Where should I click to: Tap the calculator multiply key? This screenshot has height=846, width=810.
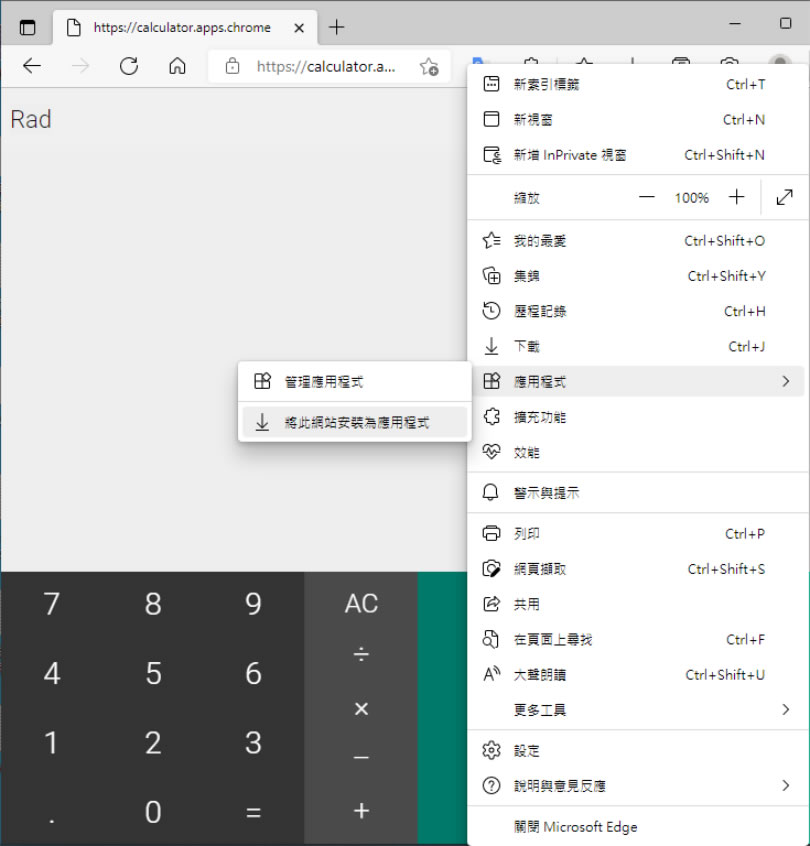click(361, 708)
